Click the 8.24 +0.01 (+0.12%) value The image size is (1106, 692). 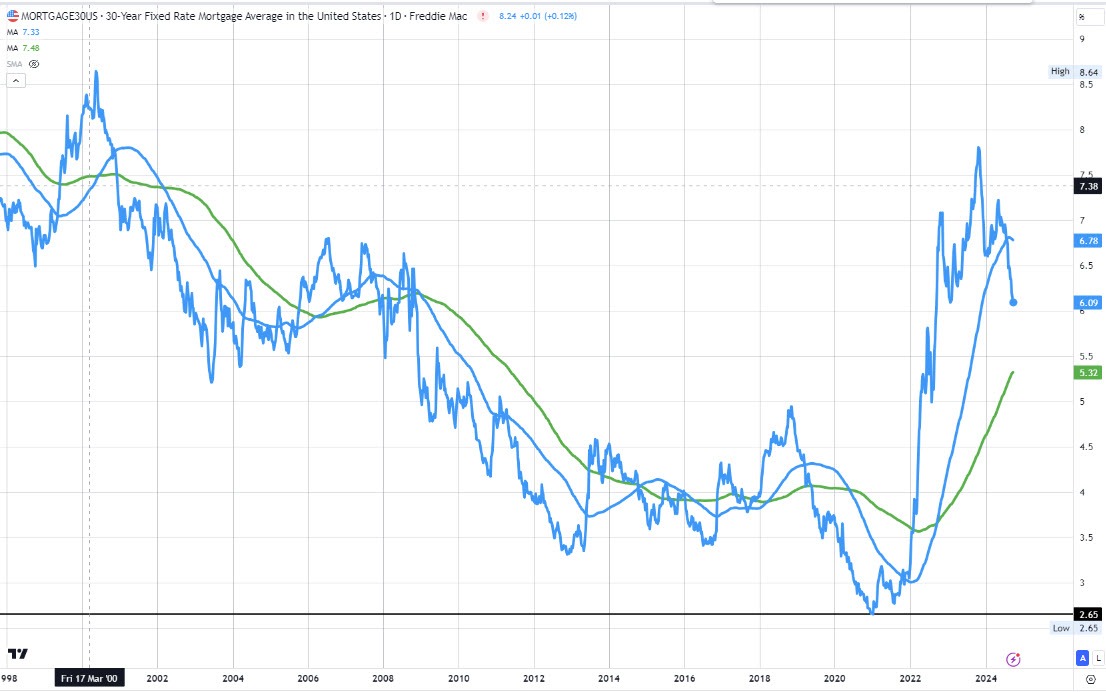point(537,16)
